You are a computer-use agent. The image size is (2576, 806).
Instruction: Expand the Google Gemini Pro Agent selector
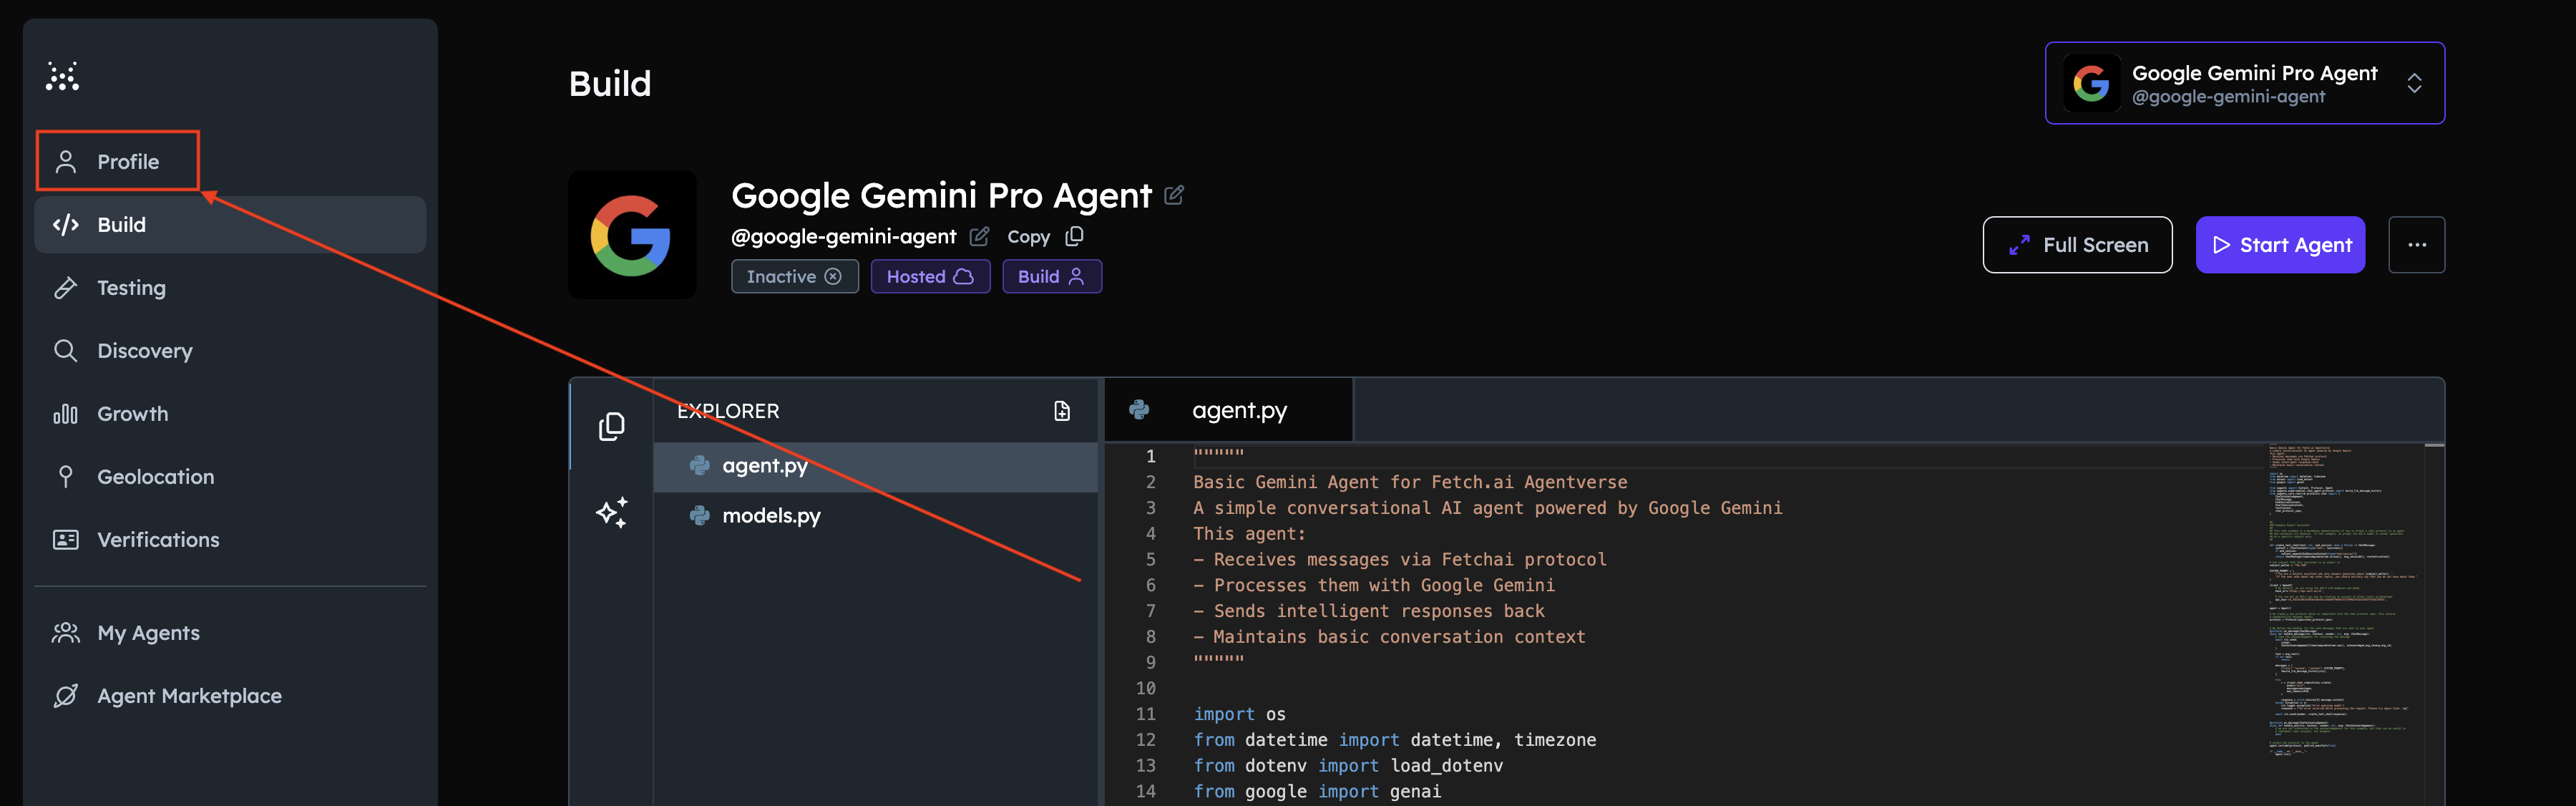(x=2244, y=83)
